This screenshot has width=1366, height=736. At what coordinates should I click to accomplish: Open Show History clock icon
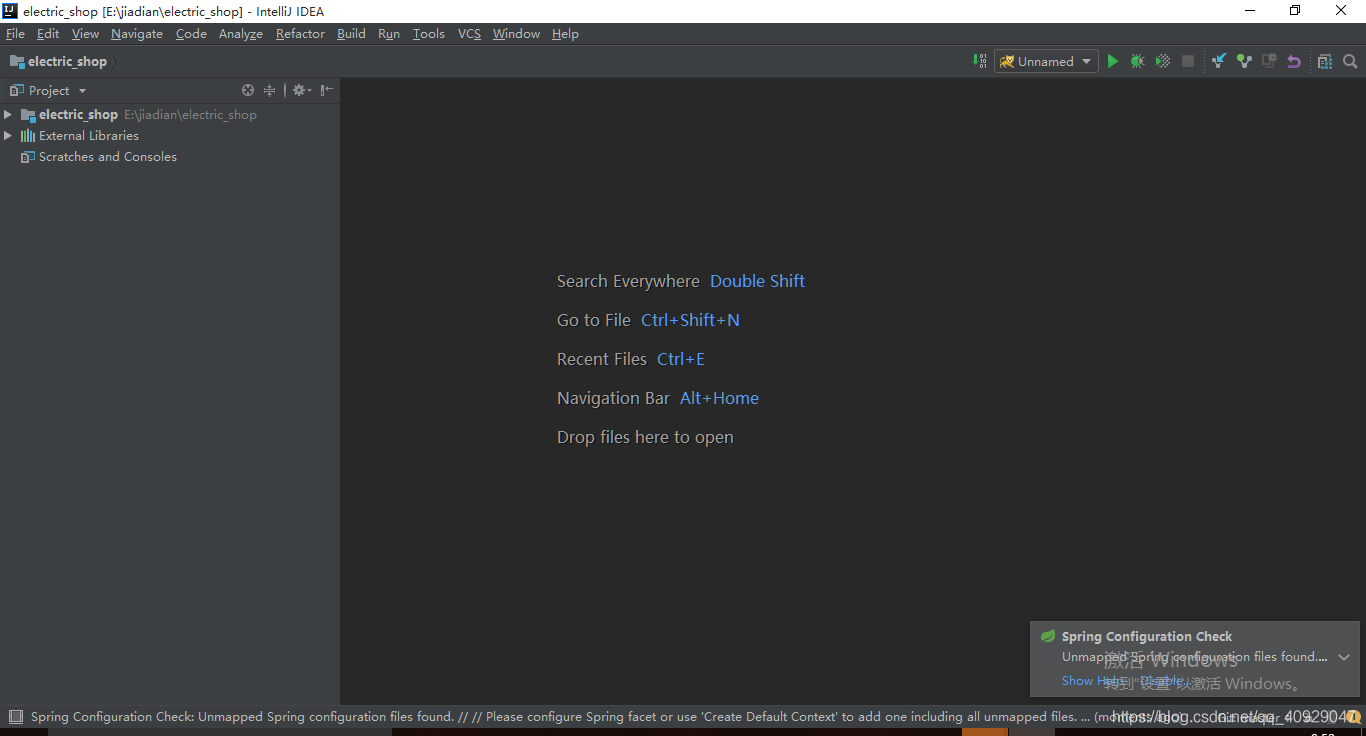(x=1269, y=61)
